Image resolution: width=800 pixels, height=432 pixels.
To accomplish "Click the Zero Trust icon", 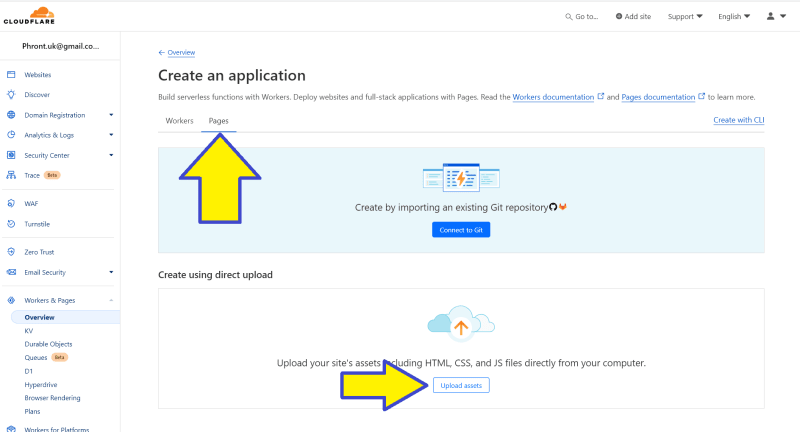I will click(x=11, y=252).
